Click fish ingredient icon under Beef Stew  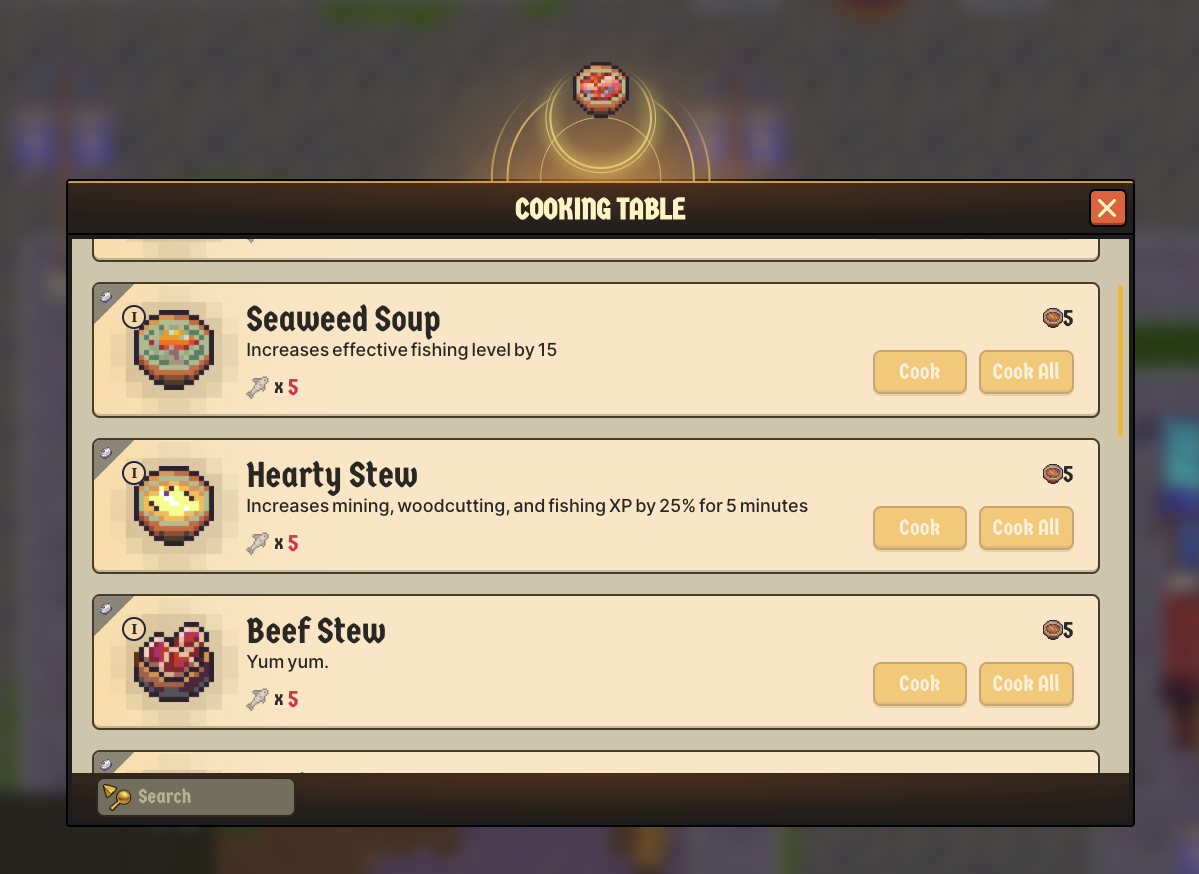coord(258,699)
